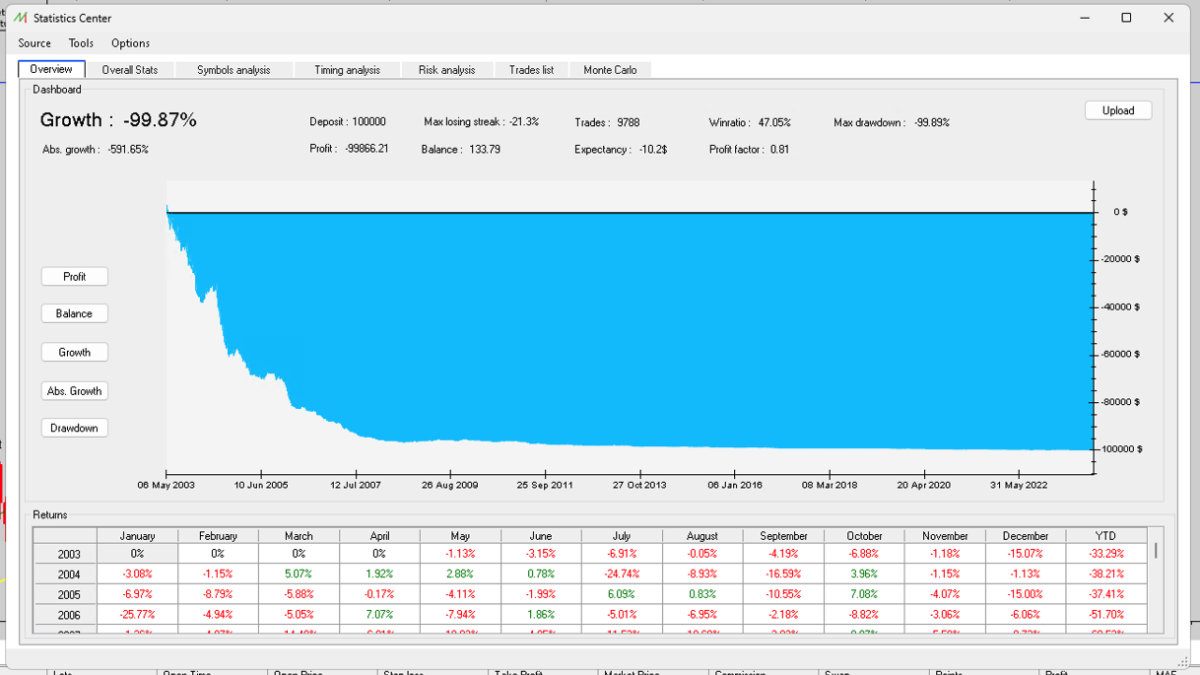Show the Trades list tab

531,70
